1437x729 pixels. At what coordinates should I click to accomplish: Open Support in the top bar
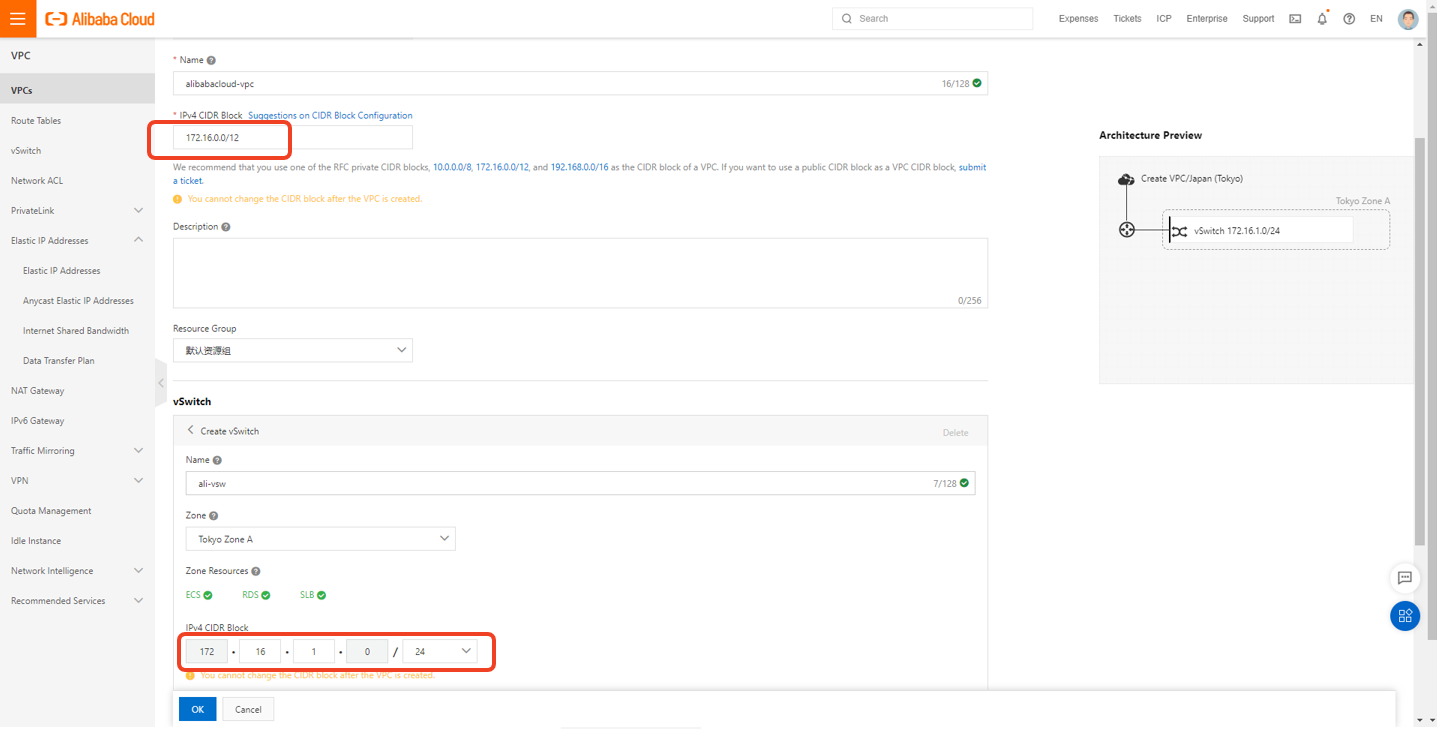pos(1258,18)
